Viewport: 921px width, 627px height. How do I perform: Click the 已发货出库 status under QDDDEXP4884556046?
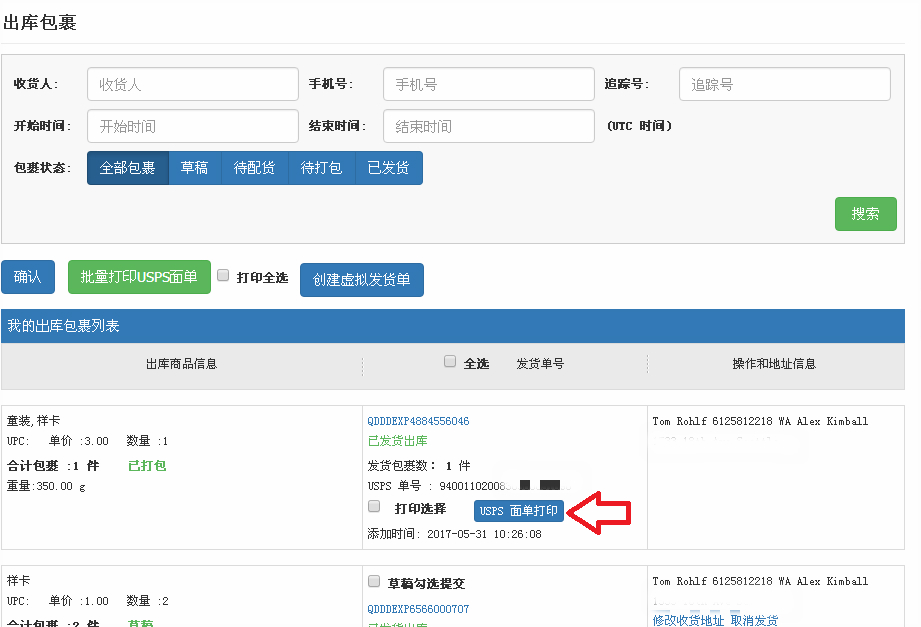click(398, 441)
